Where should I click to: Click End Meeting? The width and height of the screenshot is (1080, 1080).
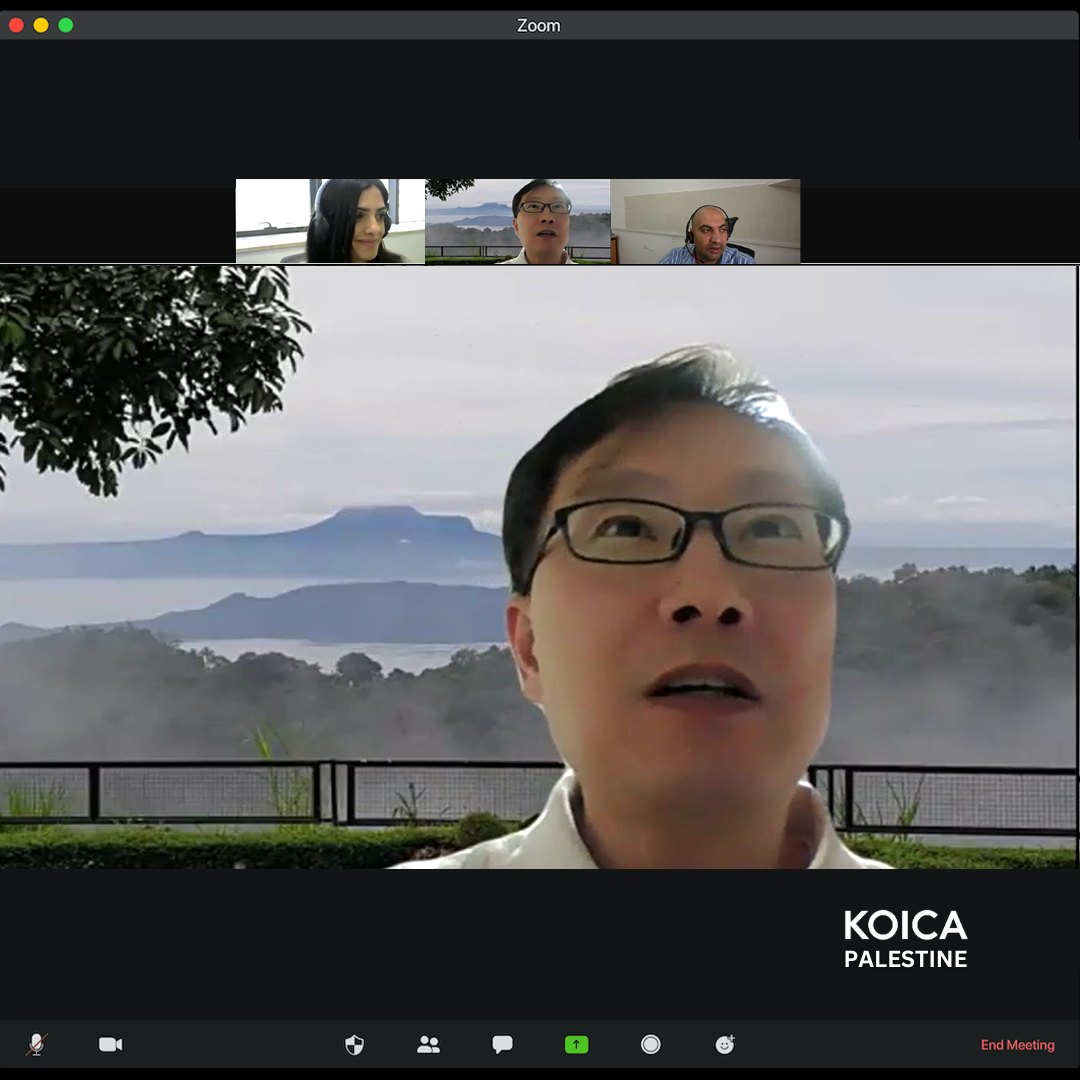tap(1017, 1045)
